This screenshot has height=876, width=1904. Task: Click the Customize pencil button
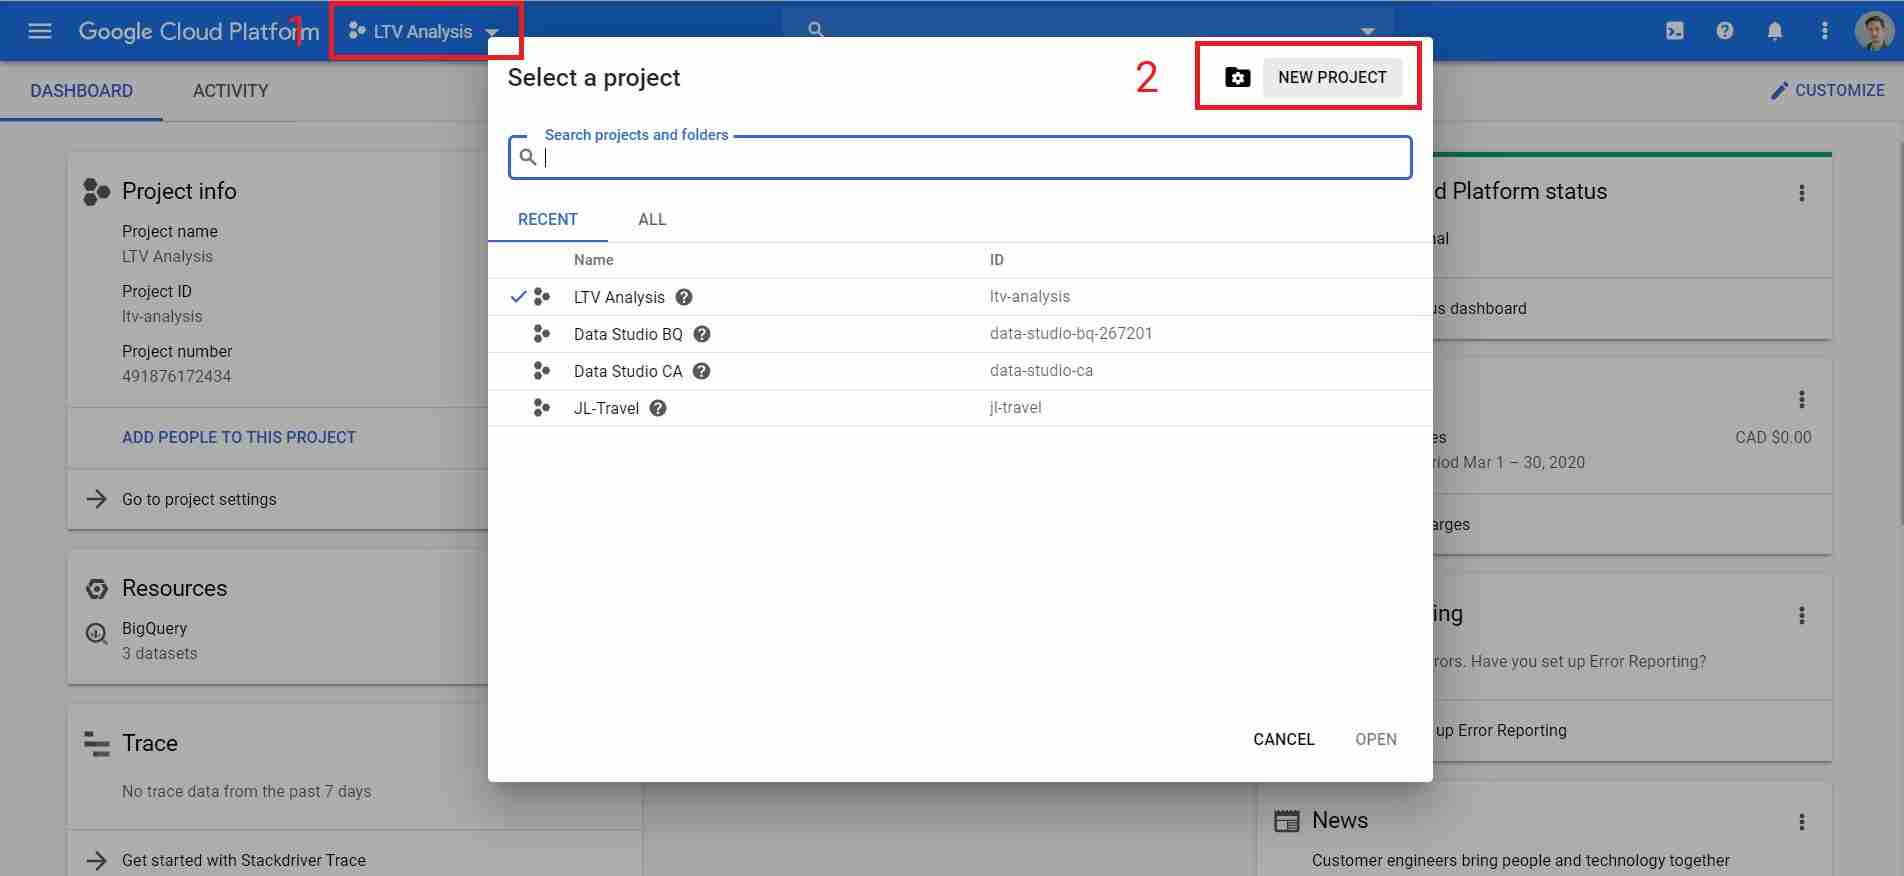[1827, 91]
